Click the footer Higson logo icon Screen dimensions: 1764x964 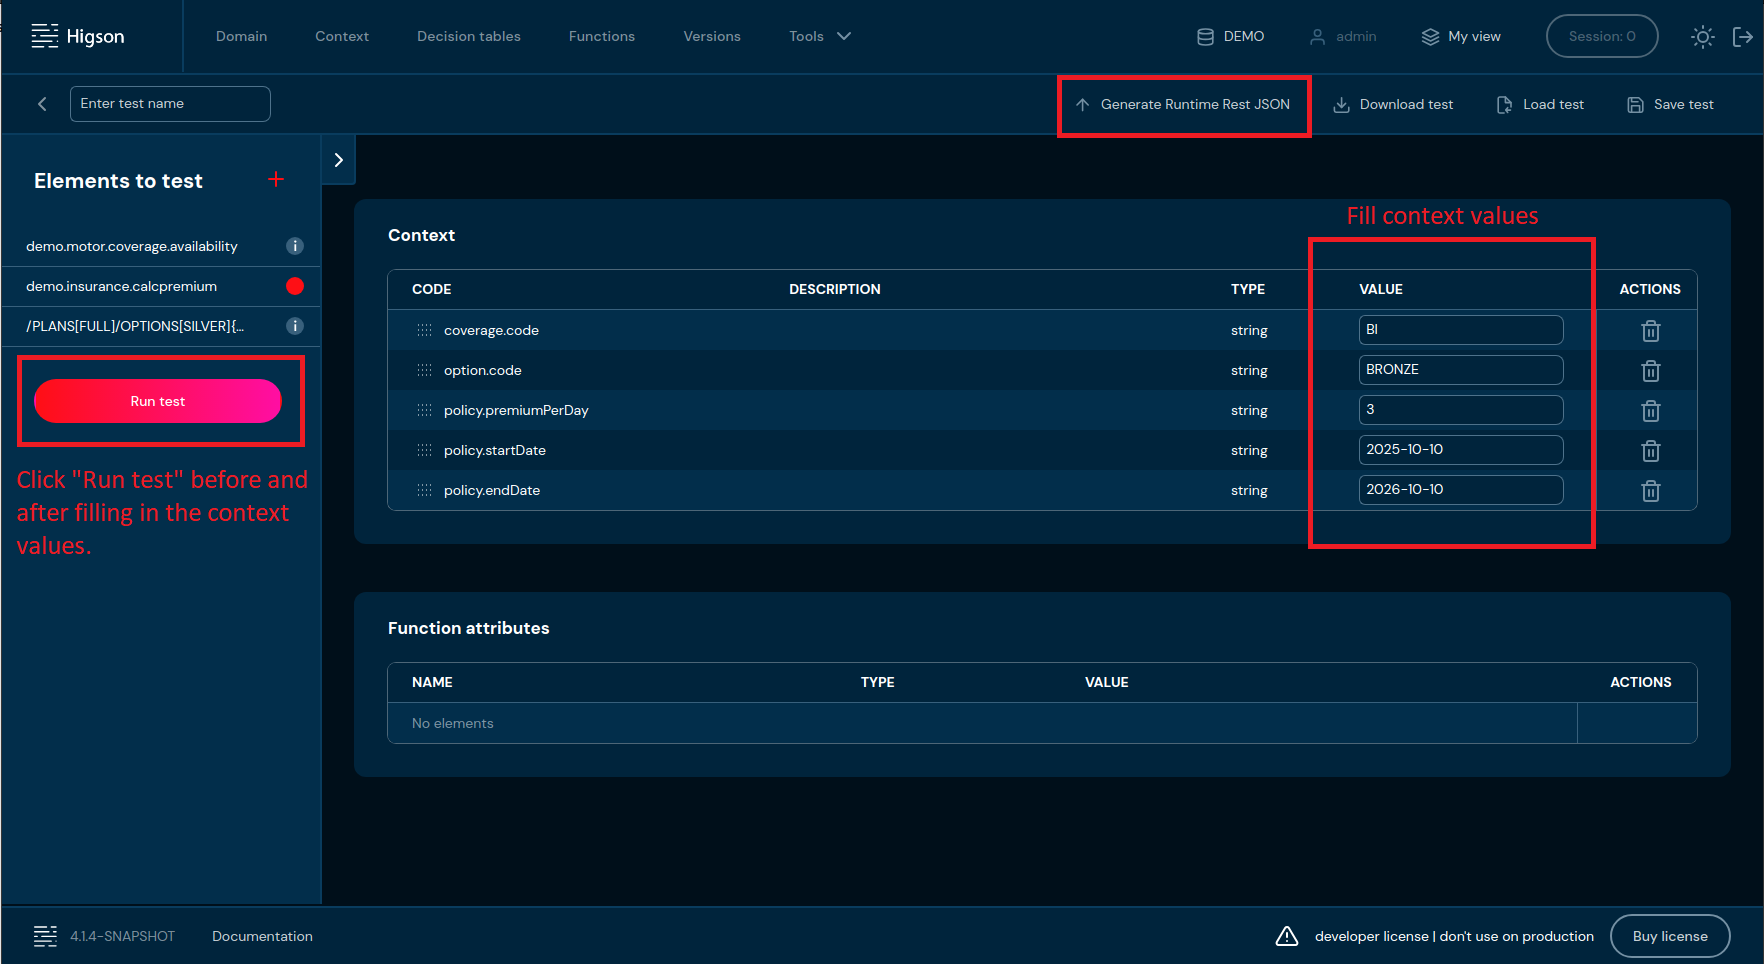(45, 936)
